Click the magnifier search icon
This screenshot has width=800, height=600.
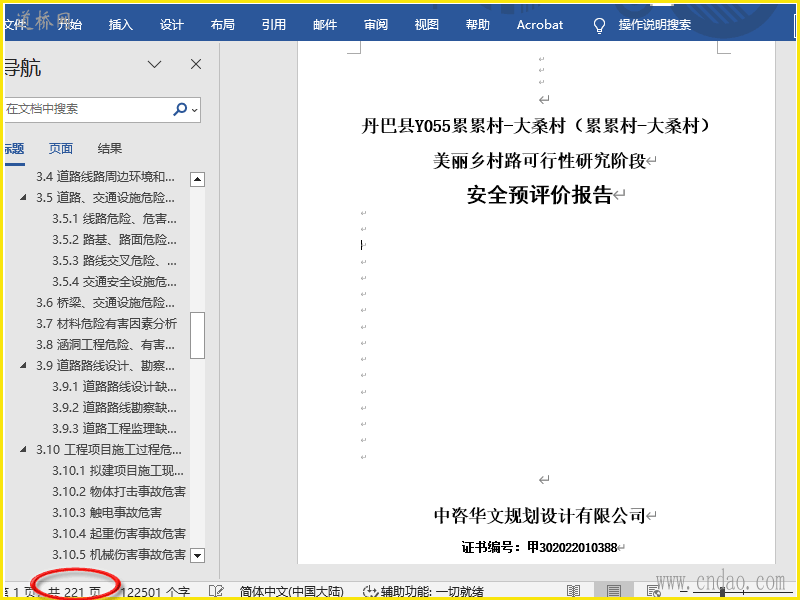[x=180, y=109]
